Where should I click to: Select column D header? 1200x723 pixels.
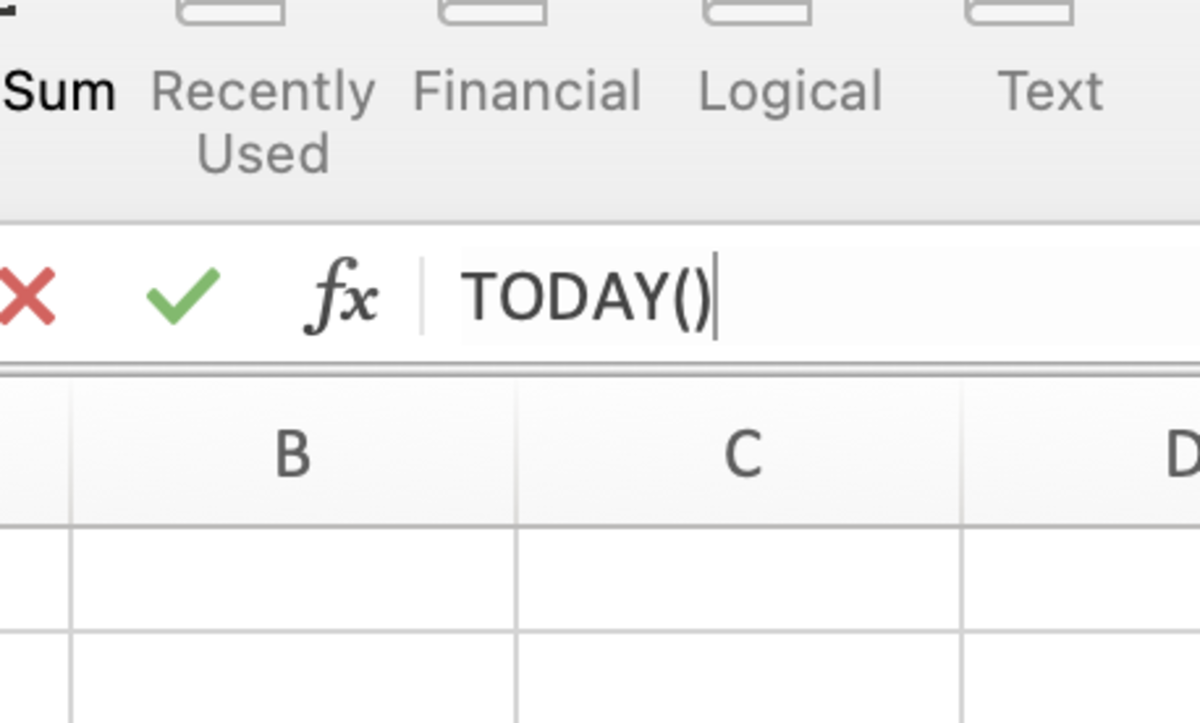pos(1081,453)
